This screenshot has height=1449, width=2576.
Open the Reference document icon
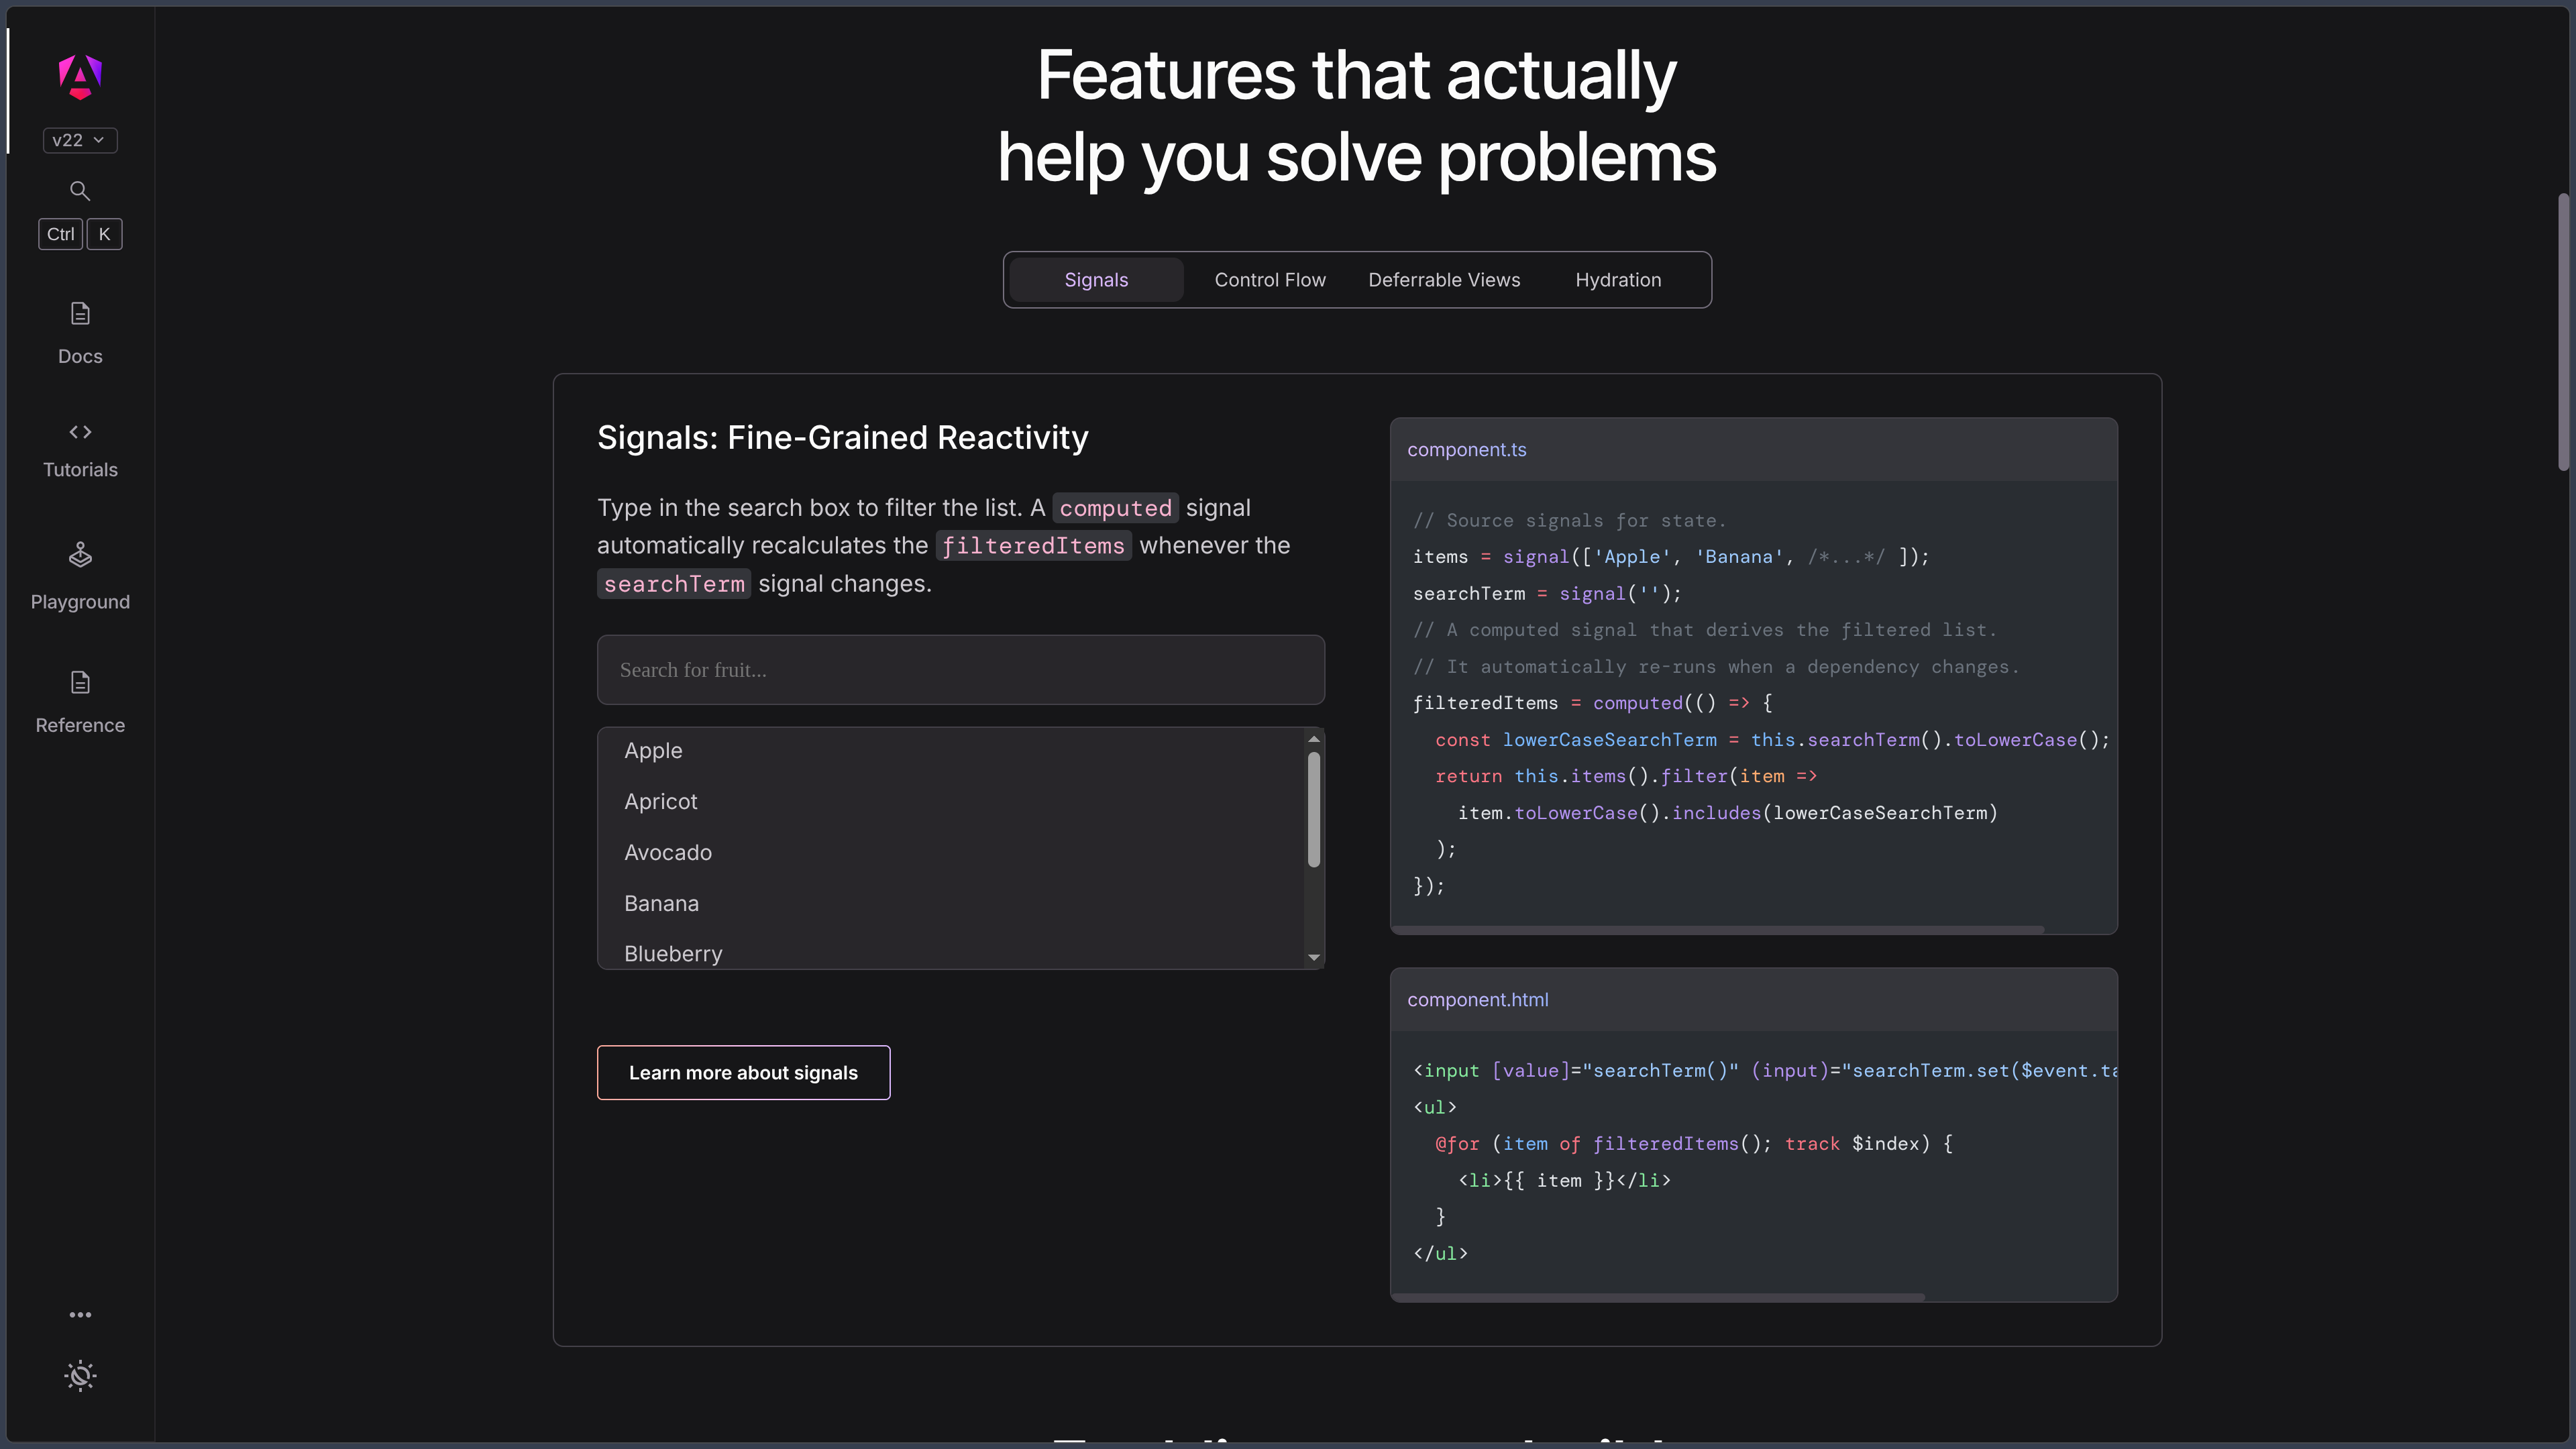[80, 682]
